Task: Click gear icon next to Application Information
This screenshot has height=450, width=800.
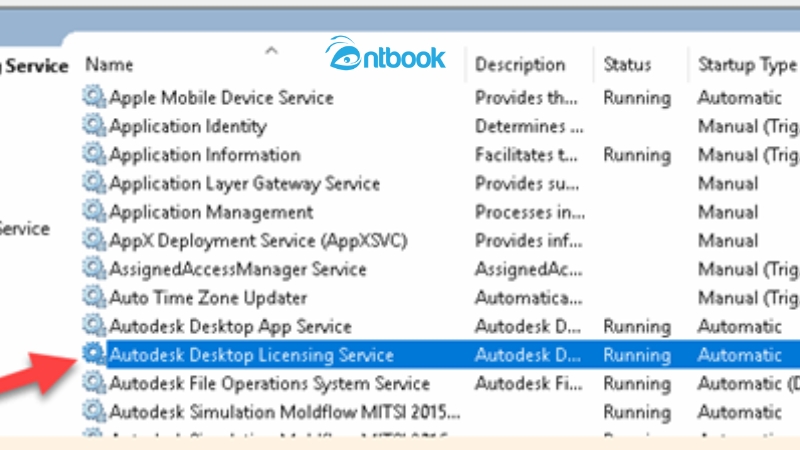Action: (x=94, y=154)
